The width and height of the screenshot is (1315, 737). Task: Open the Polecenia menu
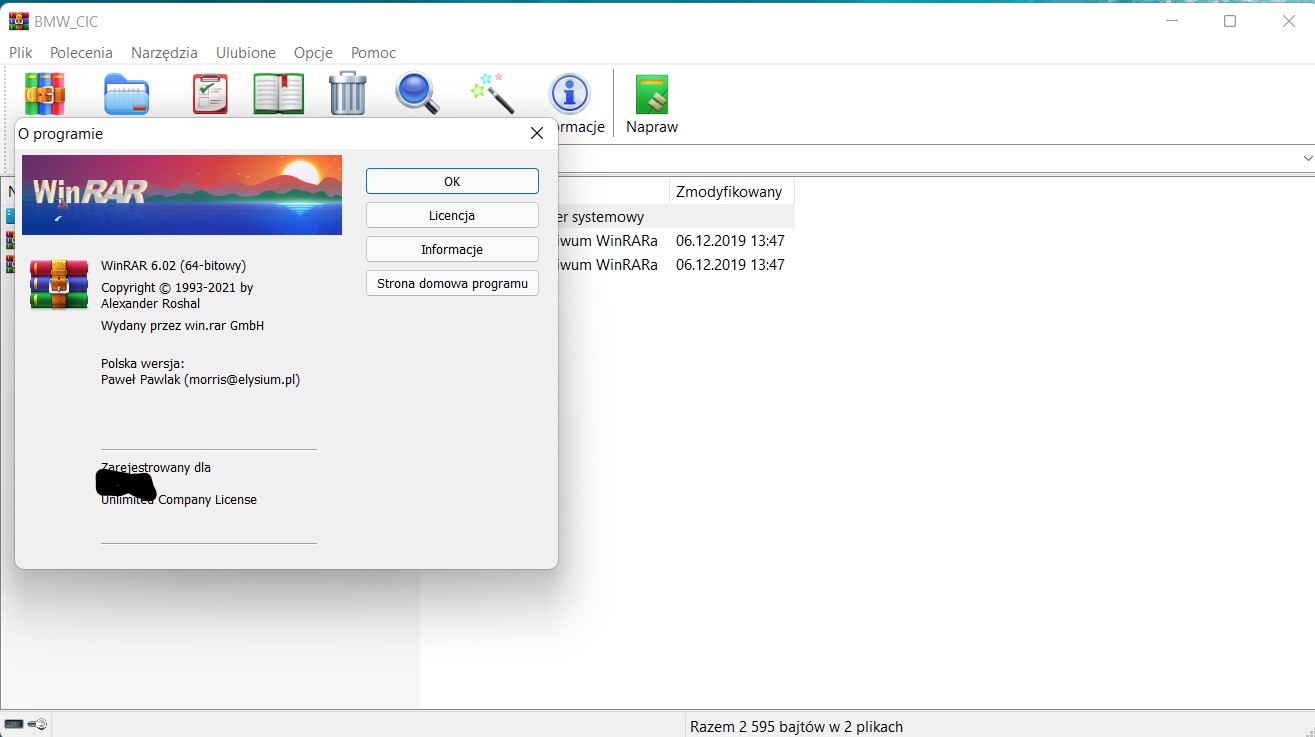point(81,53)
